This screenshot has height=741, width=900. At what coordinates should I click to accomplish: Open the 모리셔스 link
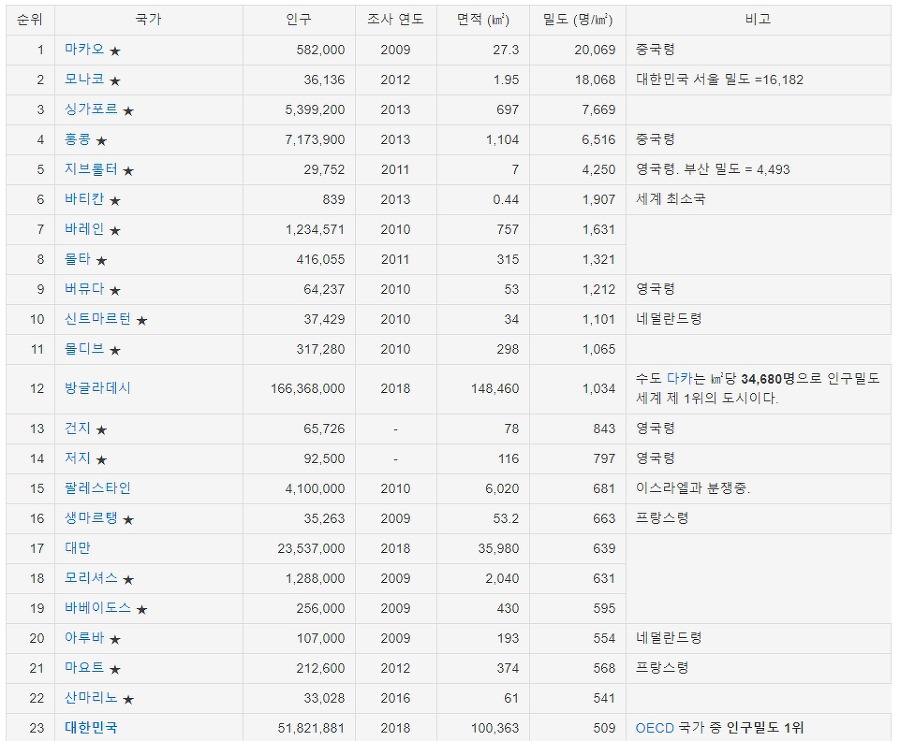(x=91, y=578)
